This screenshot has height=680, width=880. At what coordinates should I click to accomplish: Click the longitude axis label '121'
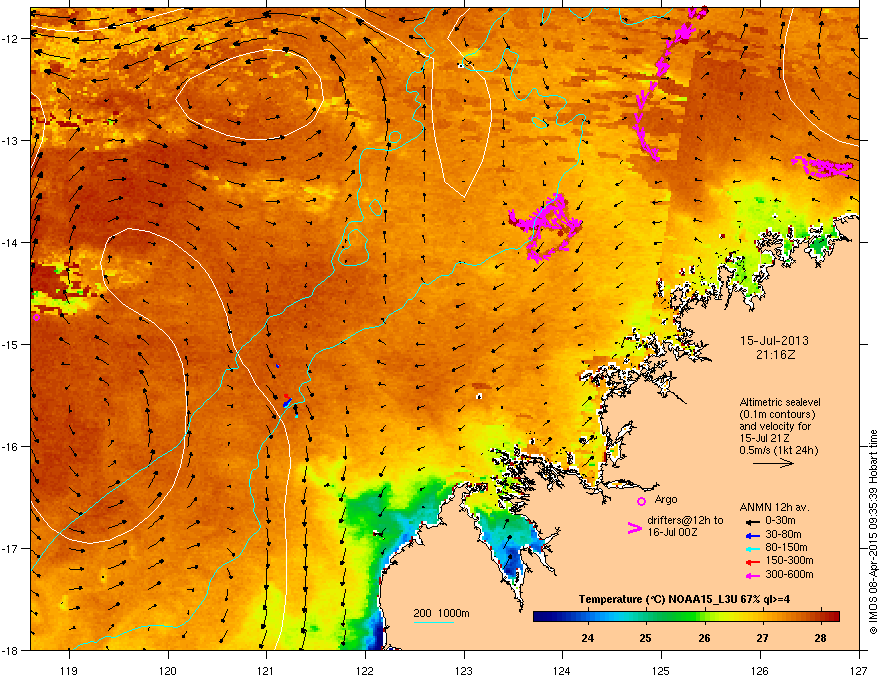[x=266, y=671]
